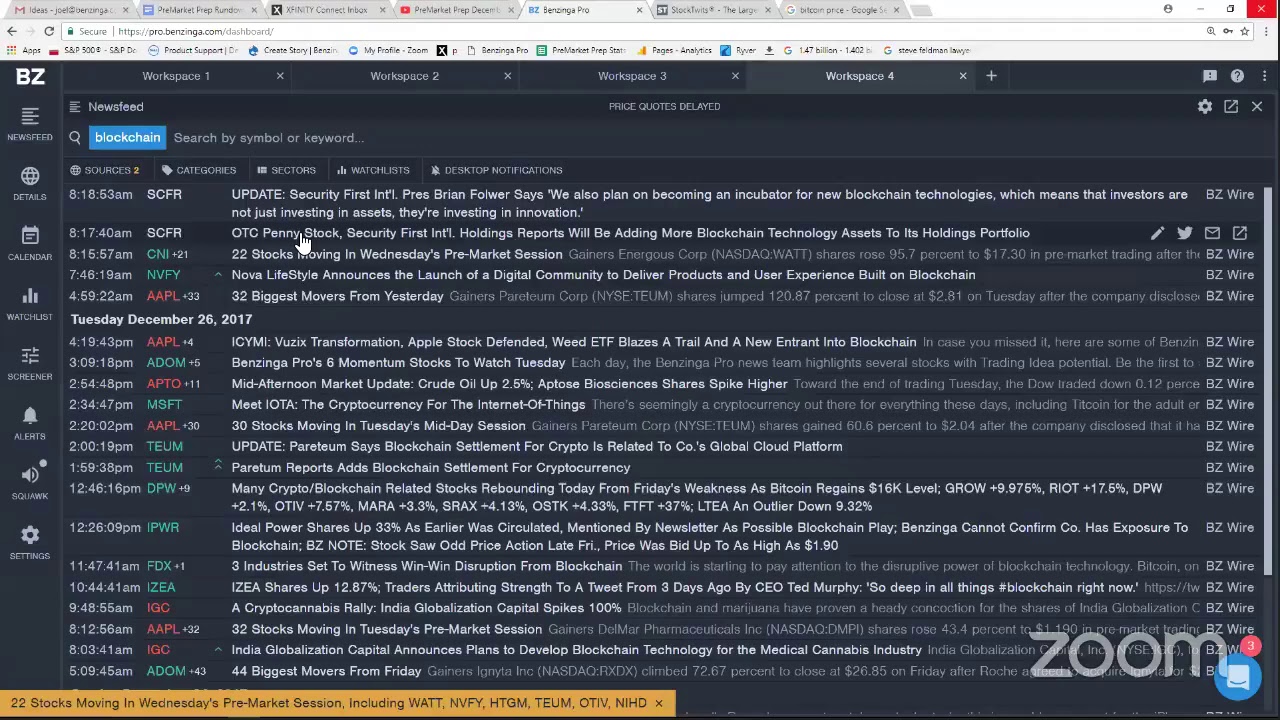Bookmark this page with the star icon
This screenshot has height=720, width=1280.
click(1245, 31)
